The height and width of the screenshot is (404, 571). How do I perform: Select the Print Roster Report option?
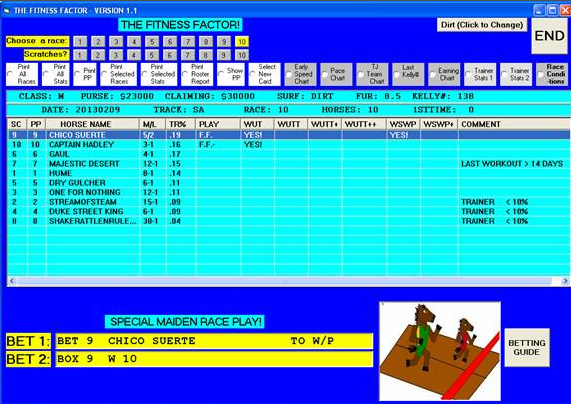click(x=197, y=74)
